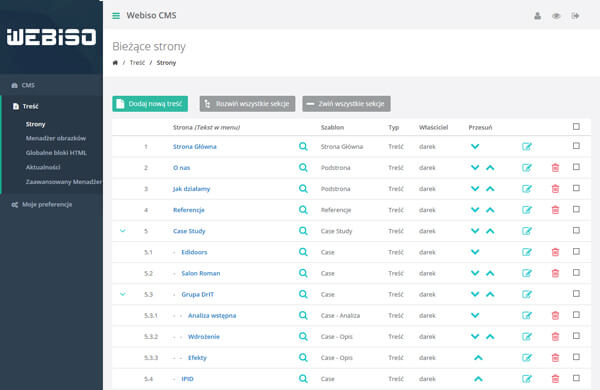600x390 pixels.
Task: Delete the Wdrożenie page via the trash icon
Action: (555, 336)
